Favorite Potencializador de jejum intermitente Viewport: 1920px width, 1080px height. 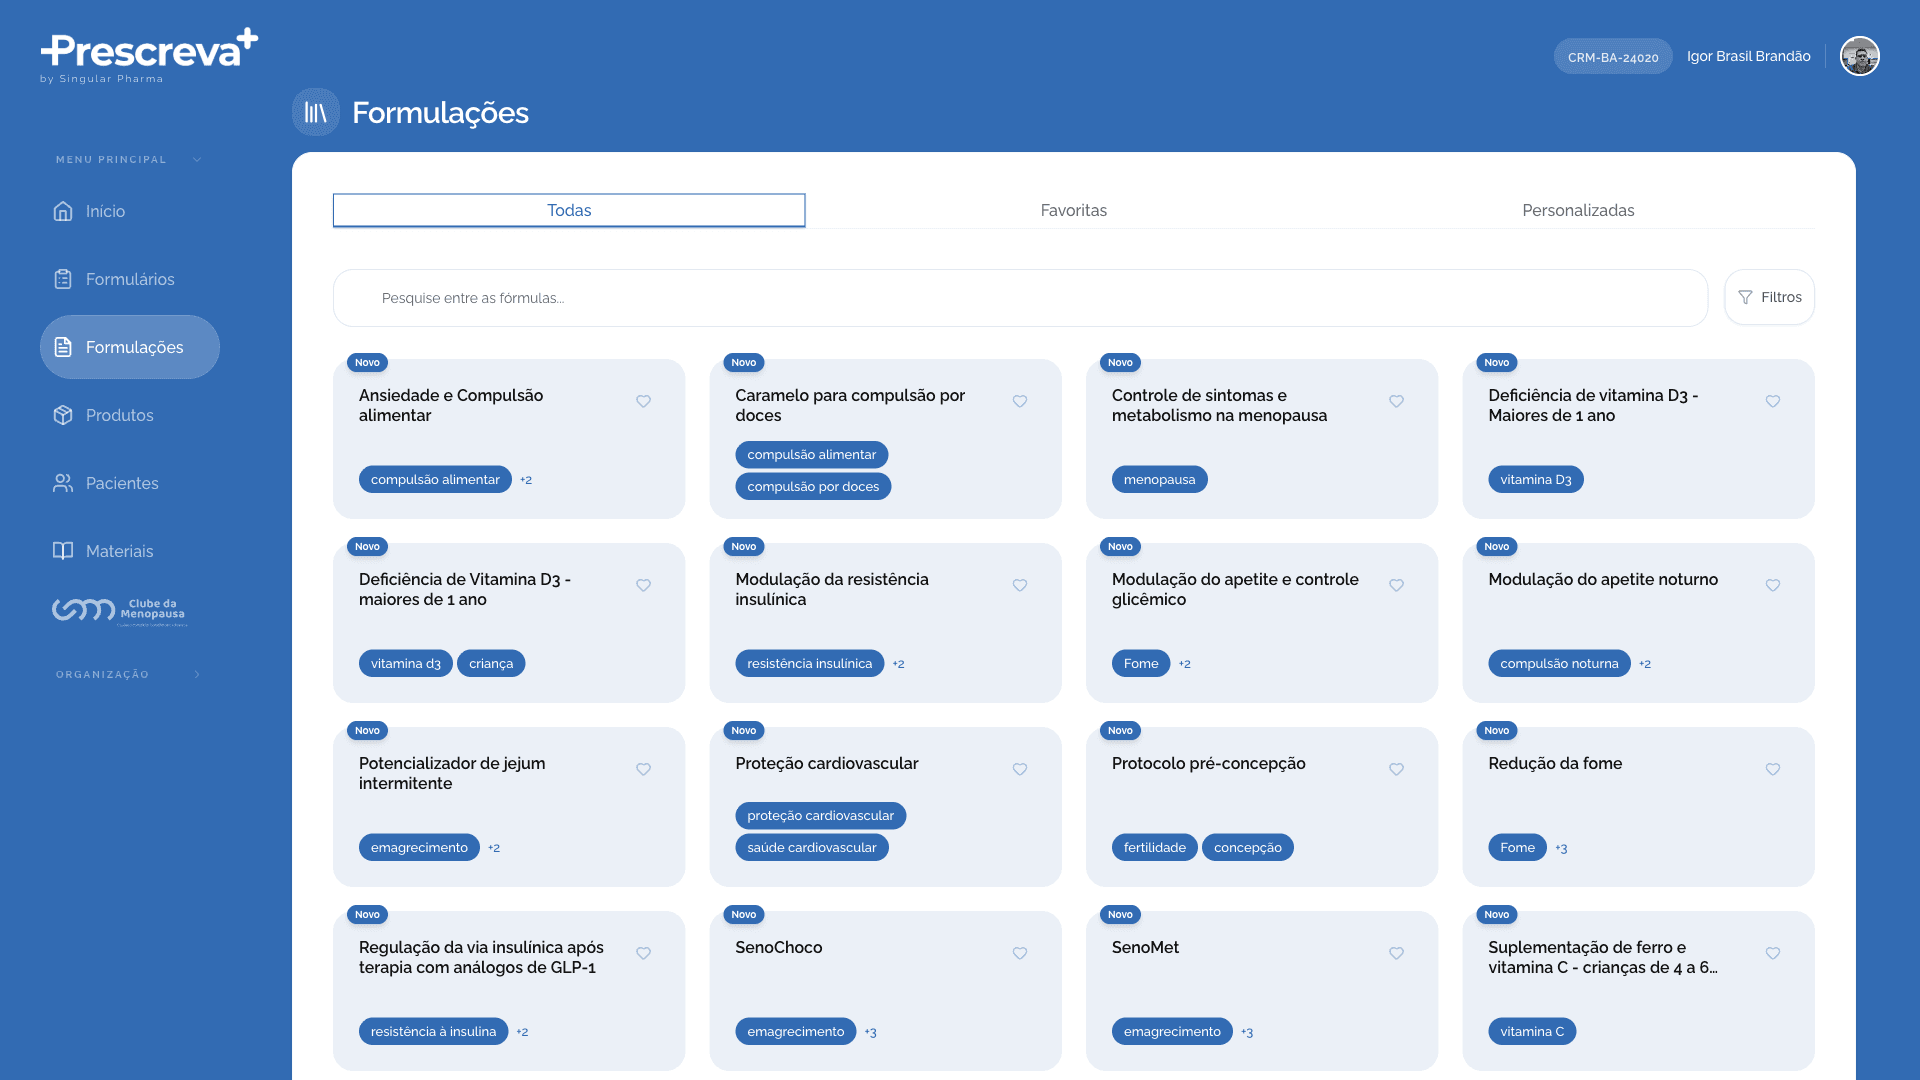(x=644, y=769)
